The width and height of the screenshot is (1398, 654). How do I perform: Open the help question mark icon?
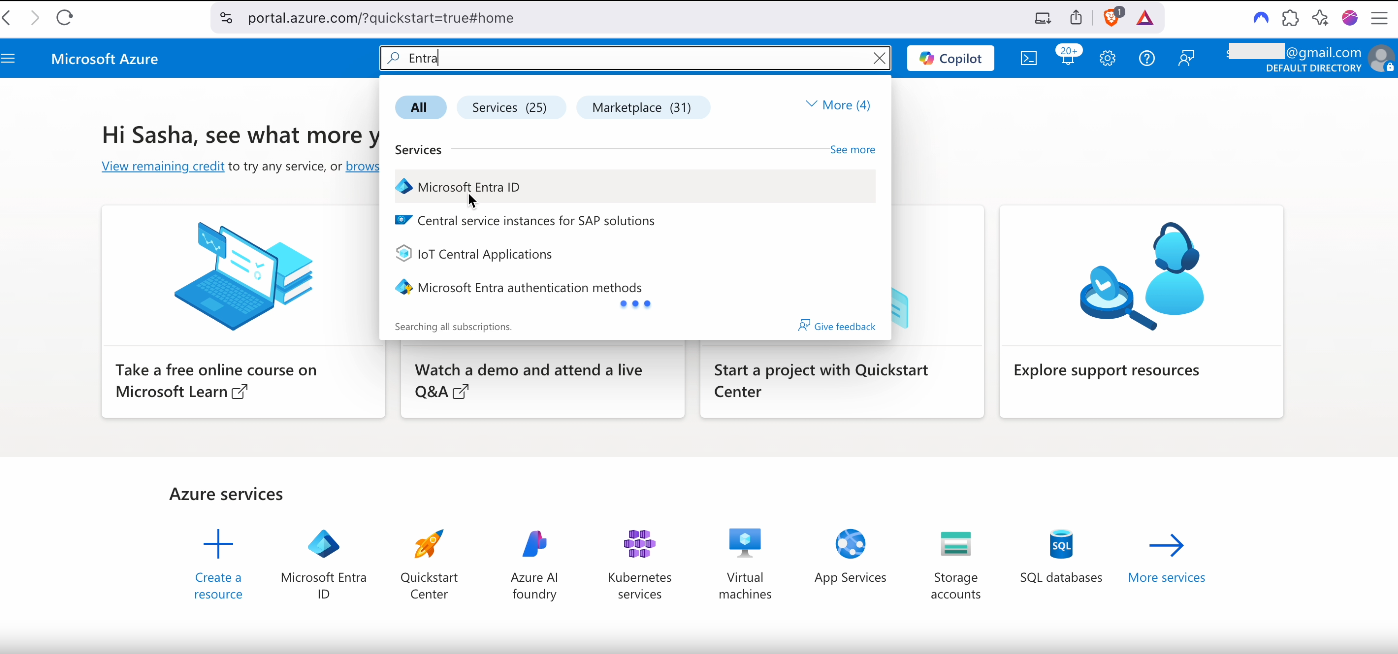1147,58
